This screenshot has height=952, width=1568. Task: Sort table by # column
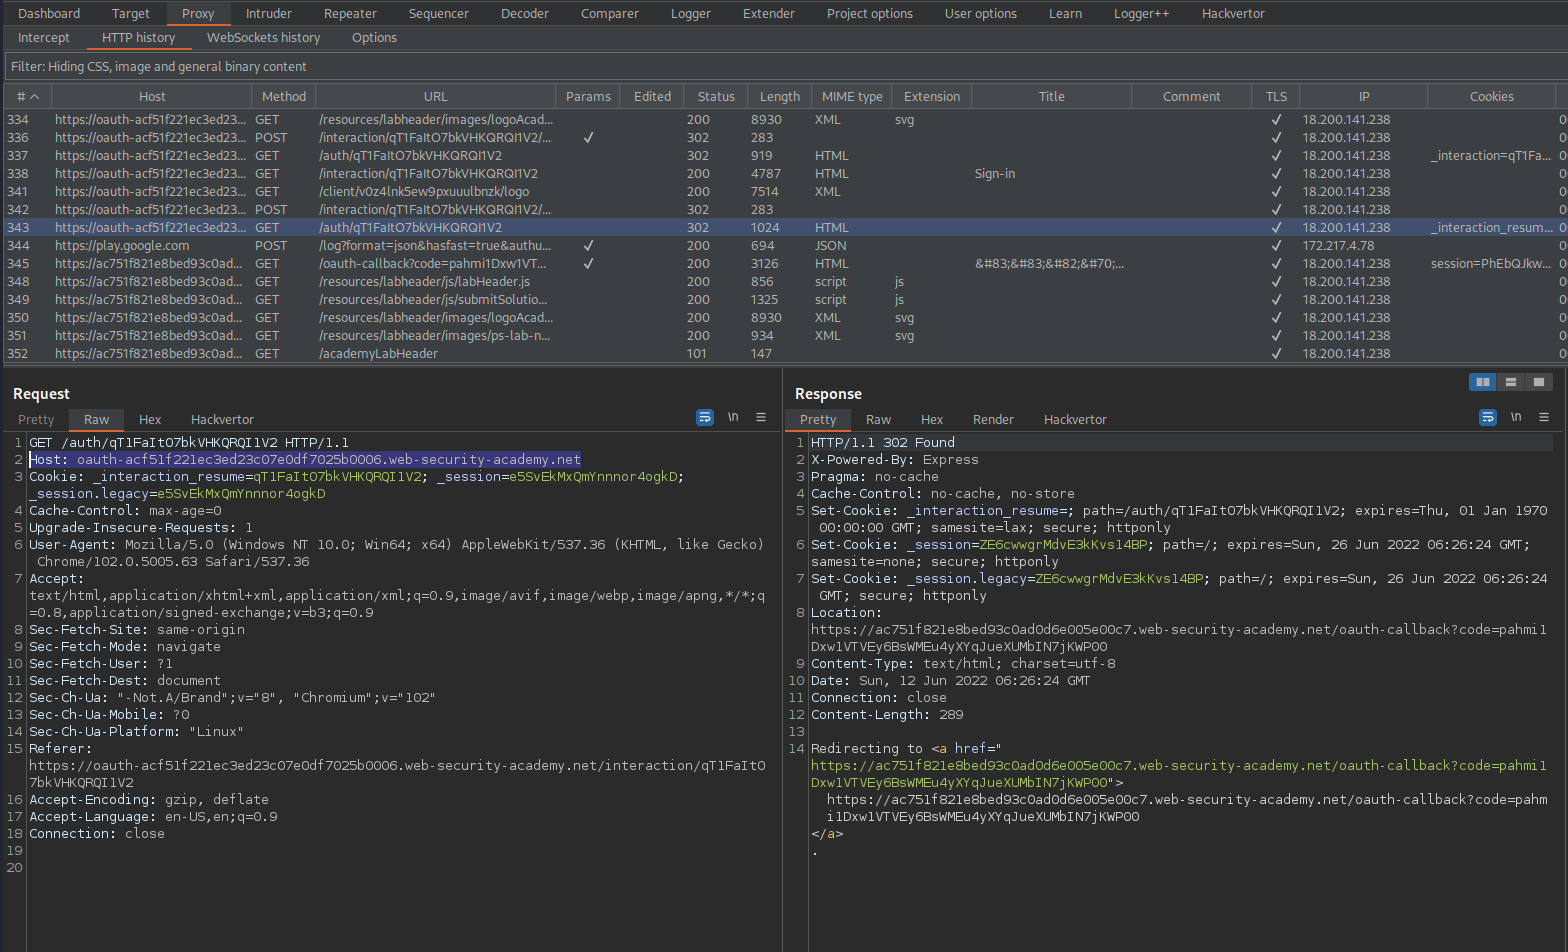[x=28, y=97]
